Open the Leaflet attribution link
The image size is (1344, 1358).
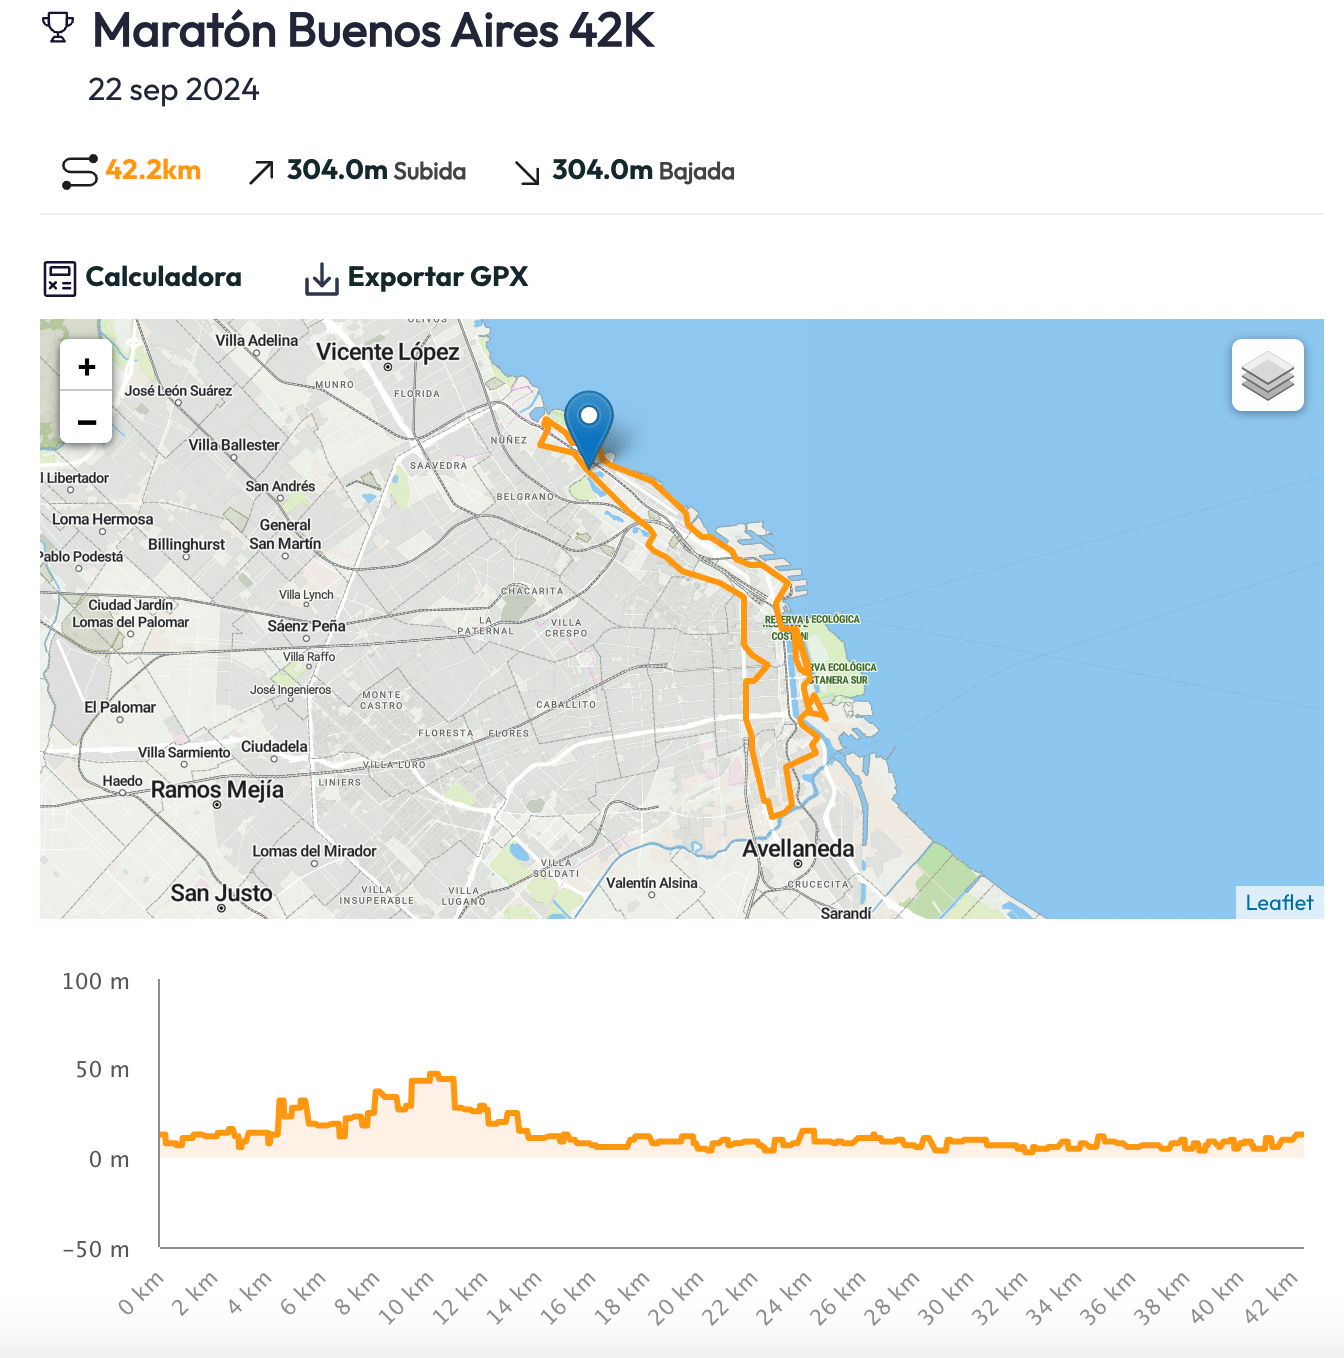pyautogui.click(x=1278, y=902)
